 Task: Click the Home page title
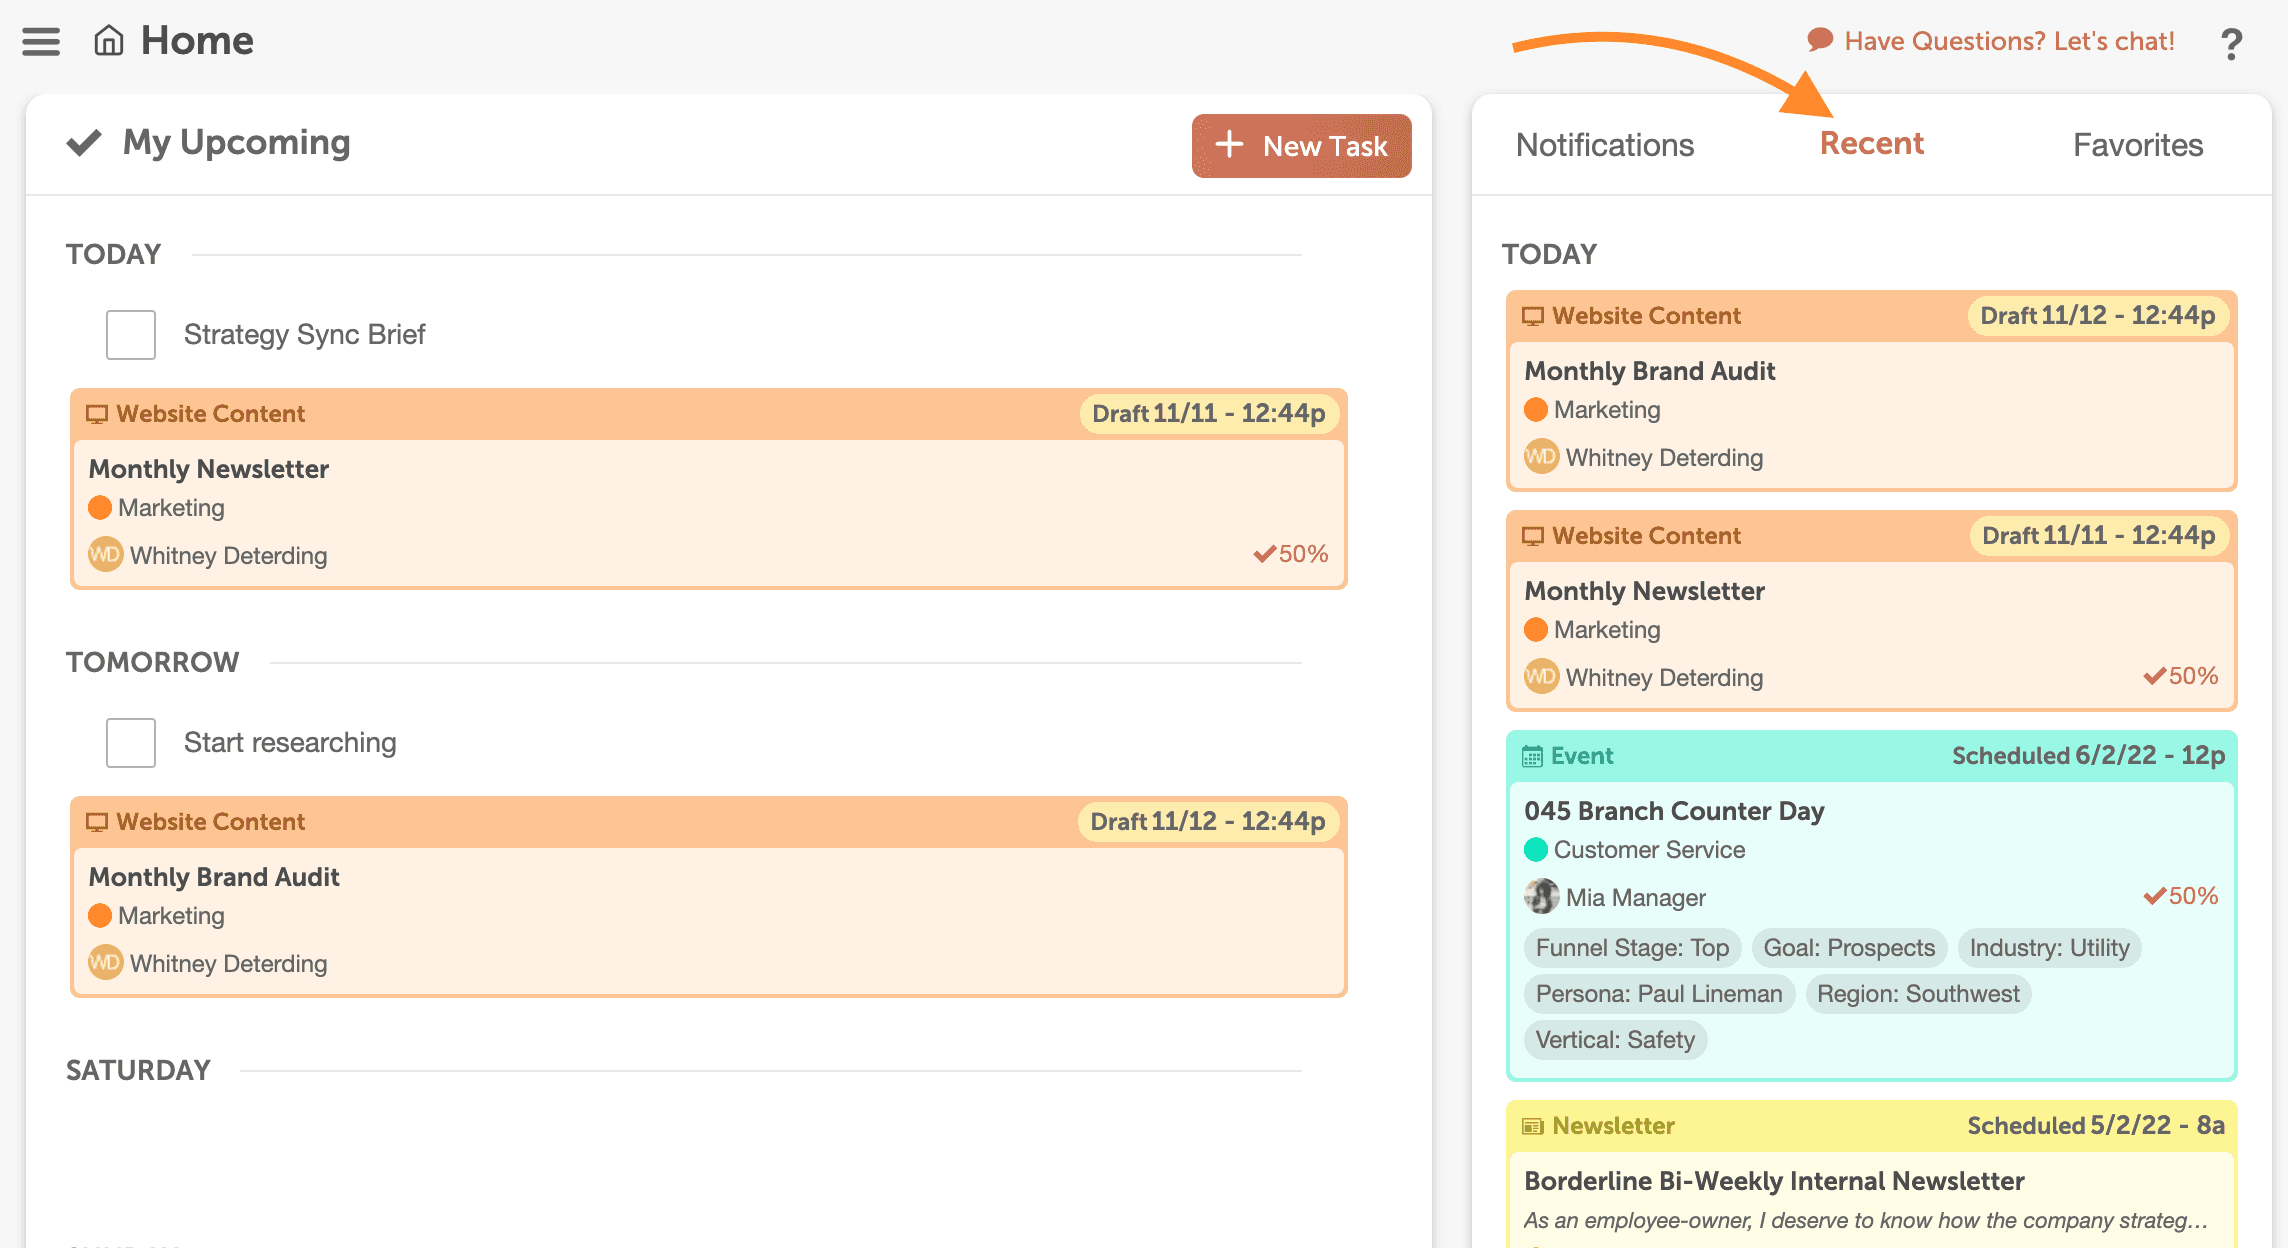point(197,41)
